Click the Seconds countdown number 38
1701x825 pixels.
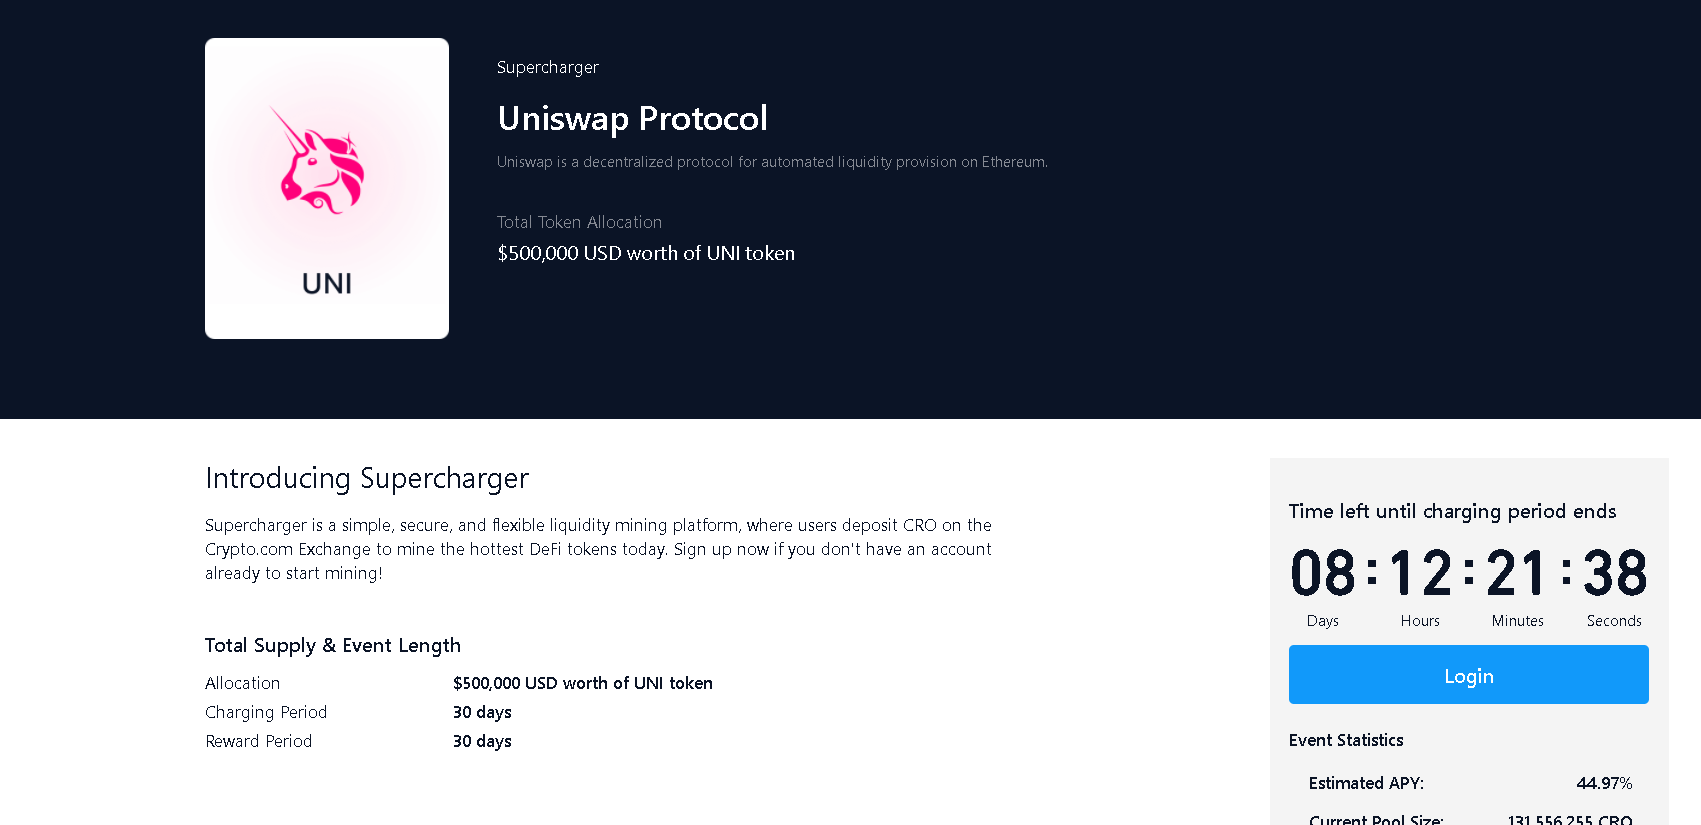1614,573
